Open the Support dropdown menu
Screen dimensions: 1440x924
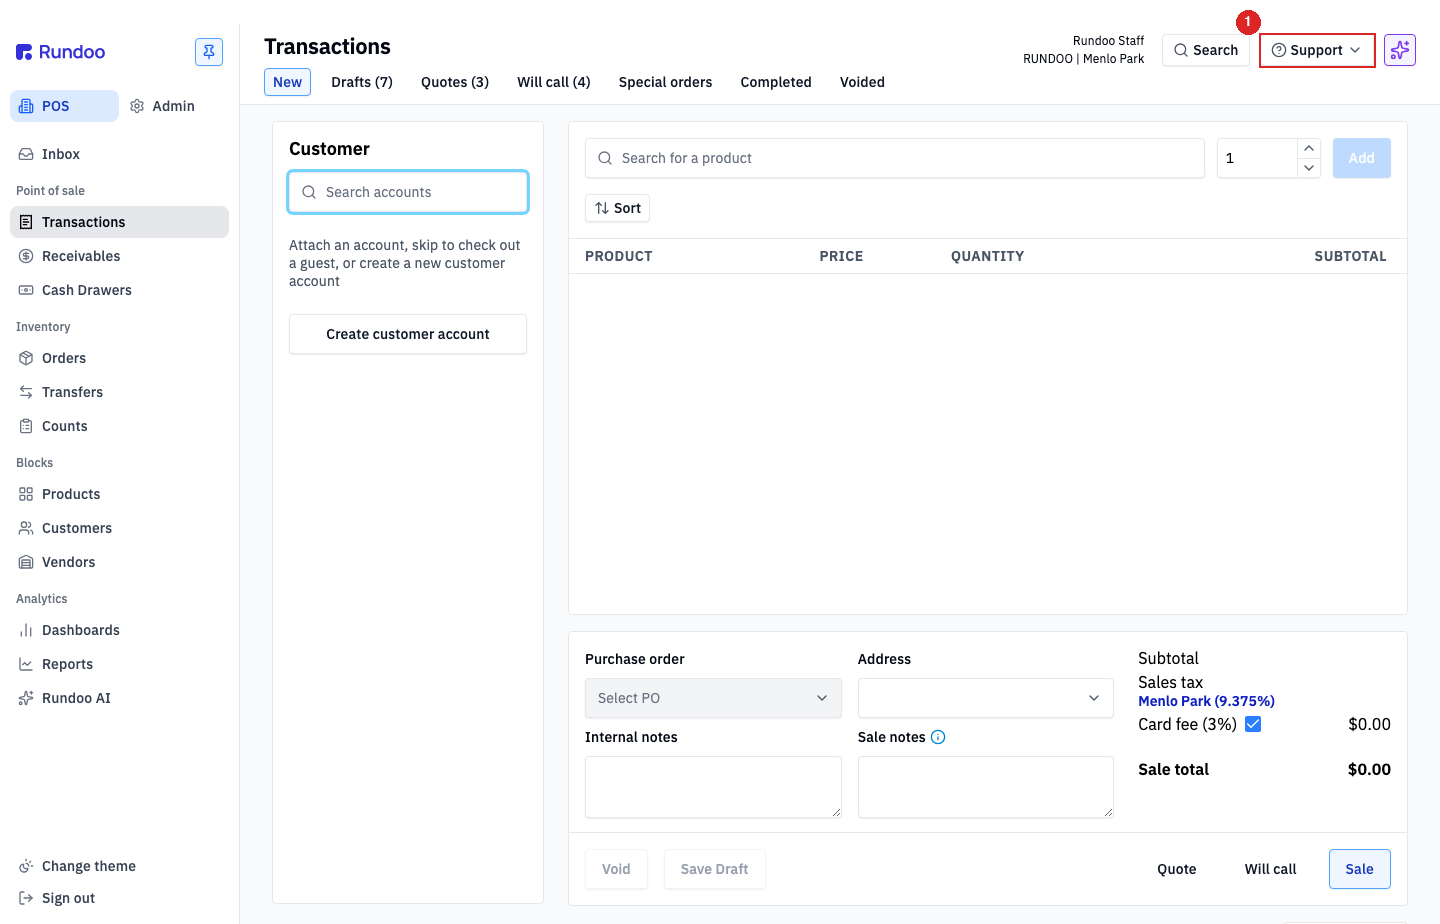coord(1316,50)
